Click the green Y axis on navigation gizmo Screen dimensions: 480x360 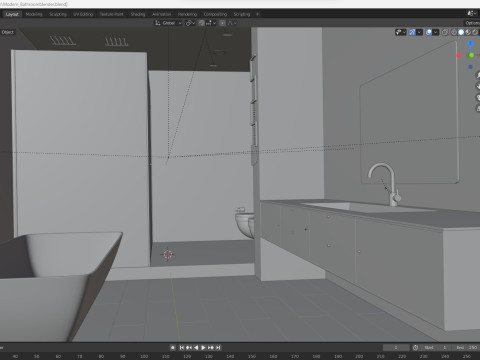point(471,55)
